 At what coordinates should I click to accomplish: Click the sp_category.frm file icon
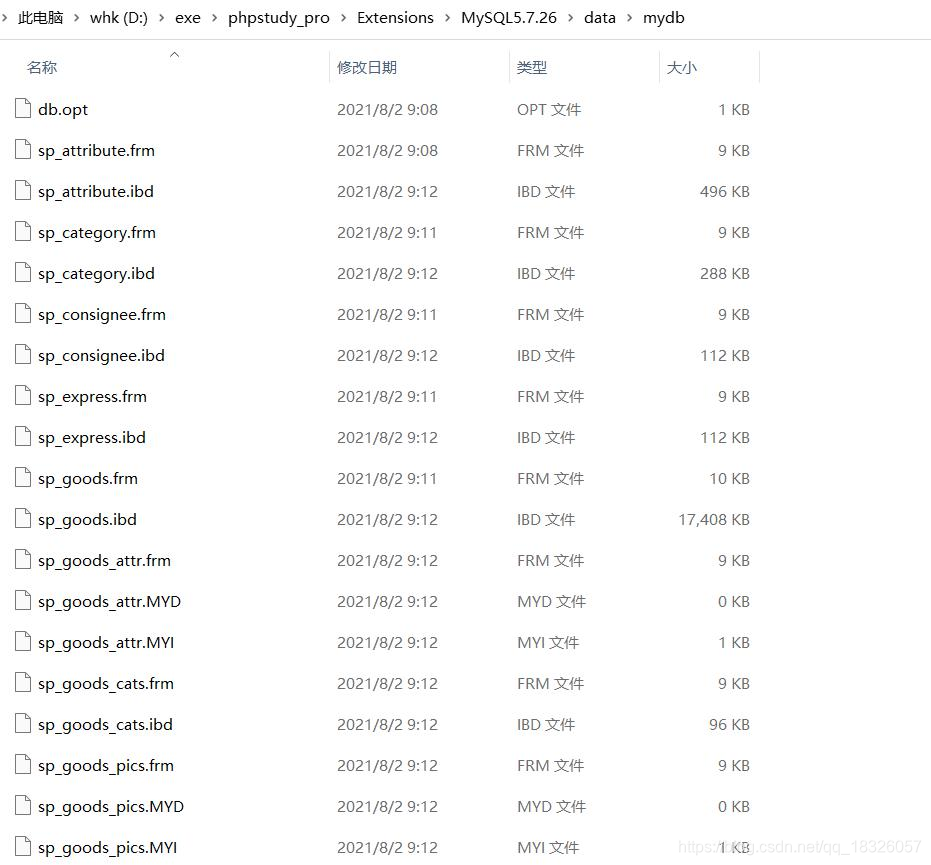23,232
